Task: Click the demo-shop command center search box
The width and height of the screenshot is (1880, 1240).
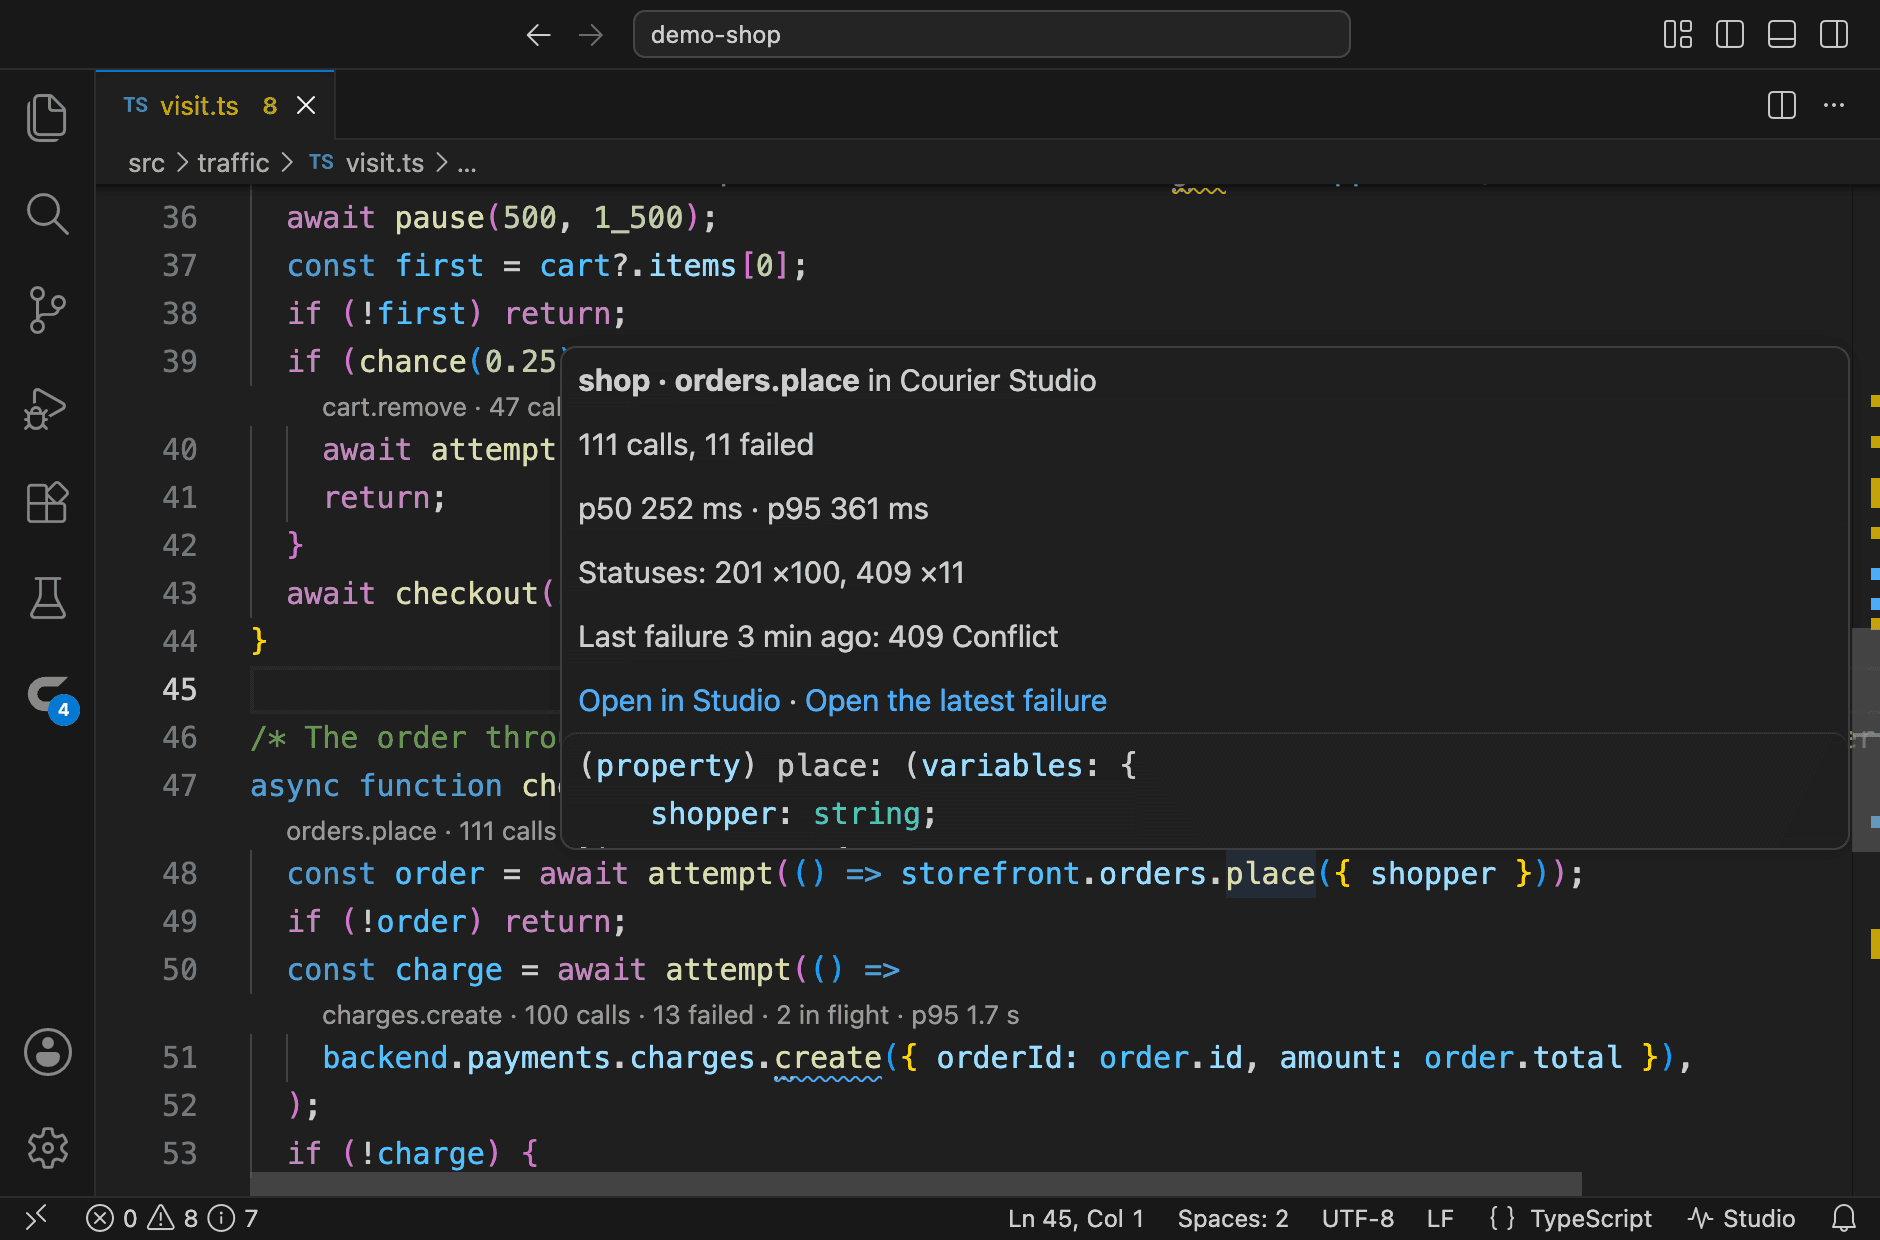Action: [991, 35]
